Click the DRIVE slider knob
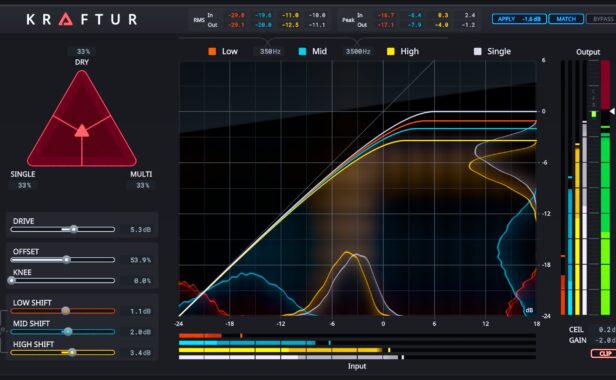Viewport: 616px width, 380px height. click(73, 229)
